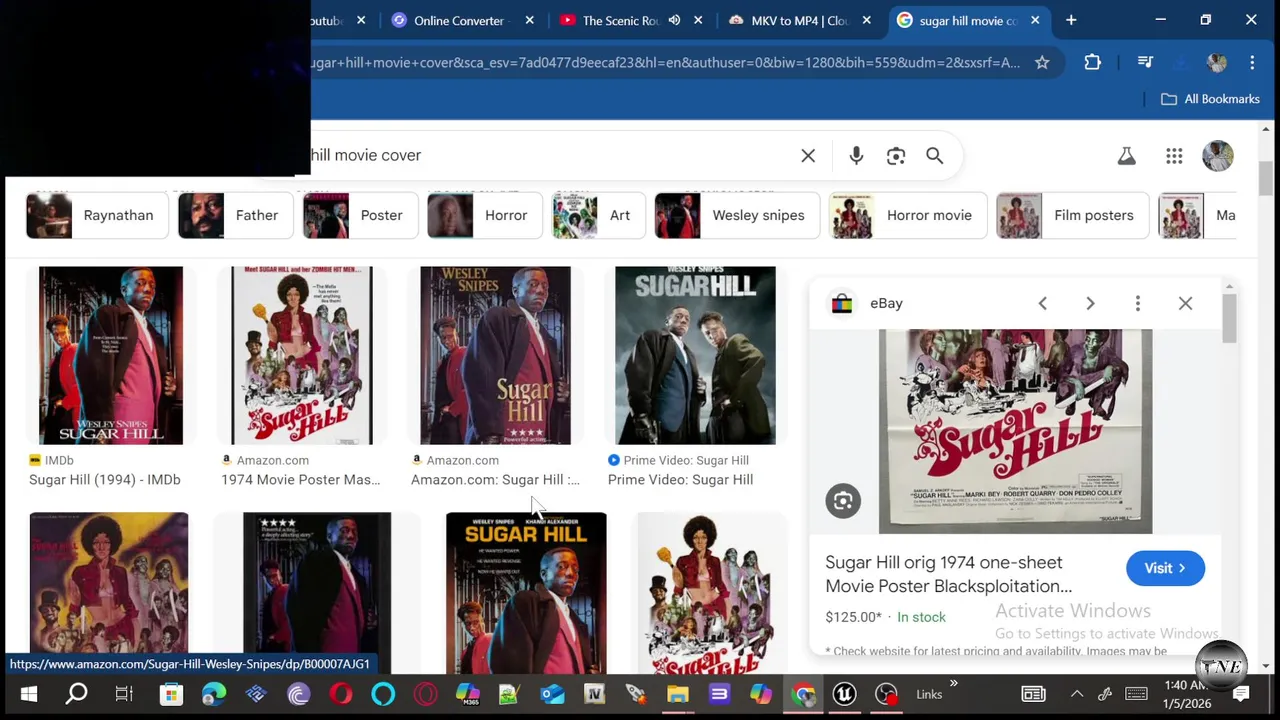Open the Prime Video Sugar Hill thumbnail
Viewport: 1280px width, 720px height.
click(695, 355)
